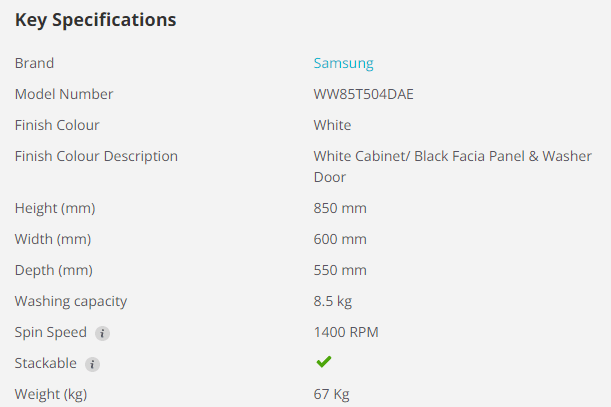This screenshot has height=407, width=611.
Task: Click the 850 mm height value
Action: (x=340, y=208)
